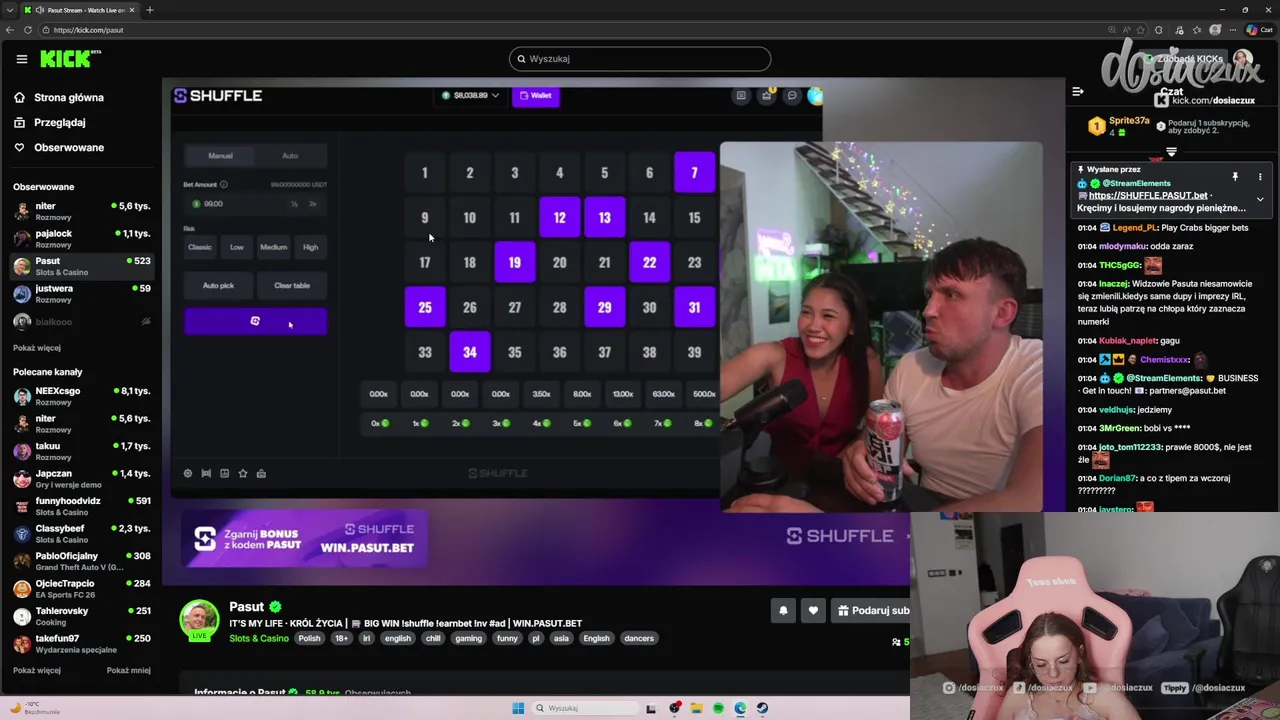1280x720 pixels.
Task: Open funnyhoodvidz recommended channel
Action: pyautogui.click(x=80, y=506)
